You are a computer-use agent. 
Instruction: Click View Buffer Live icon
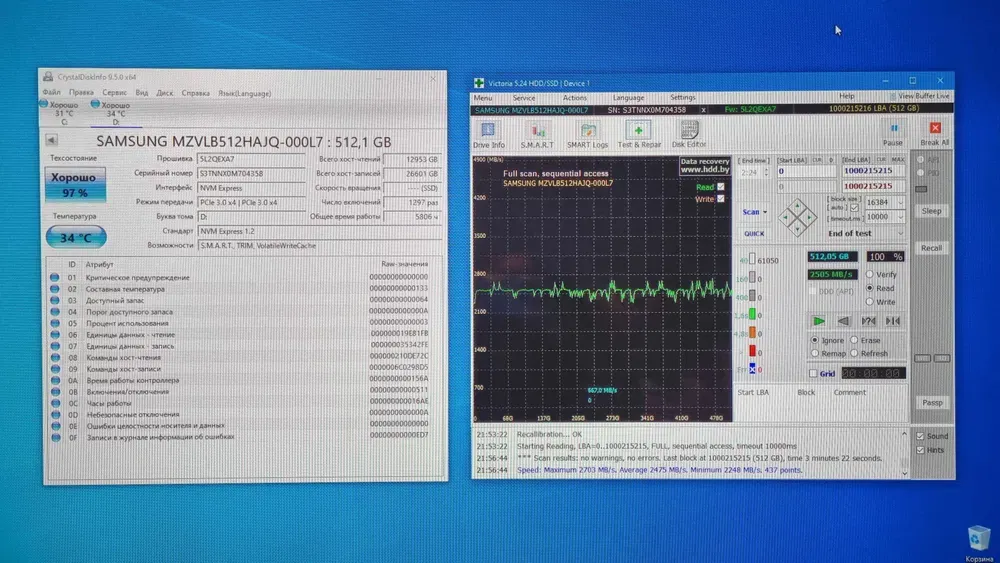893,96
